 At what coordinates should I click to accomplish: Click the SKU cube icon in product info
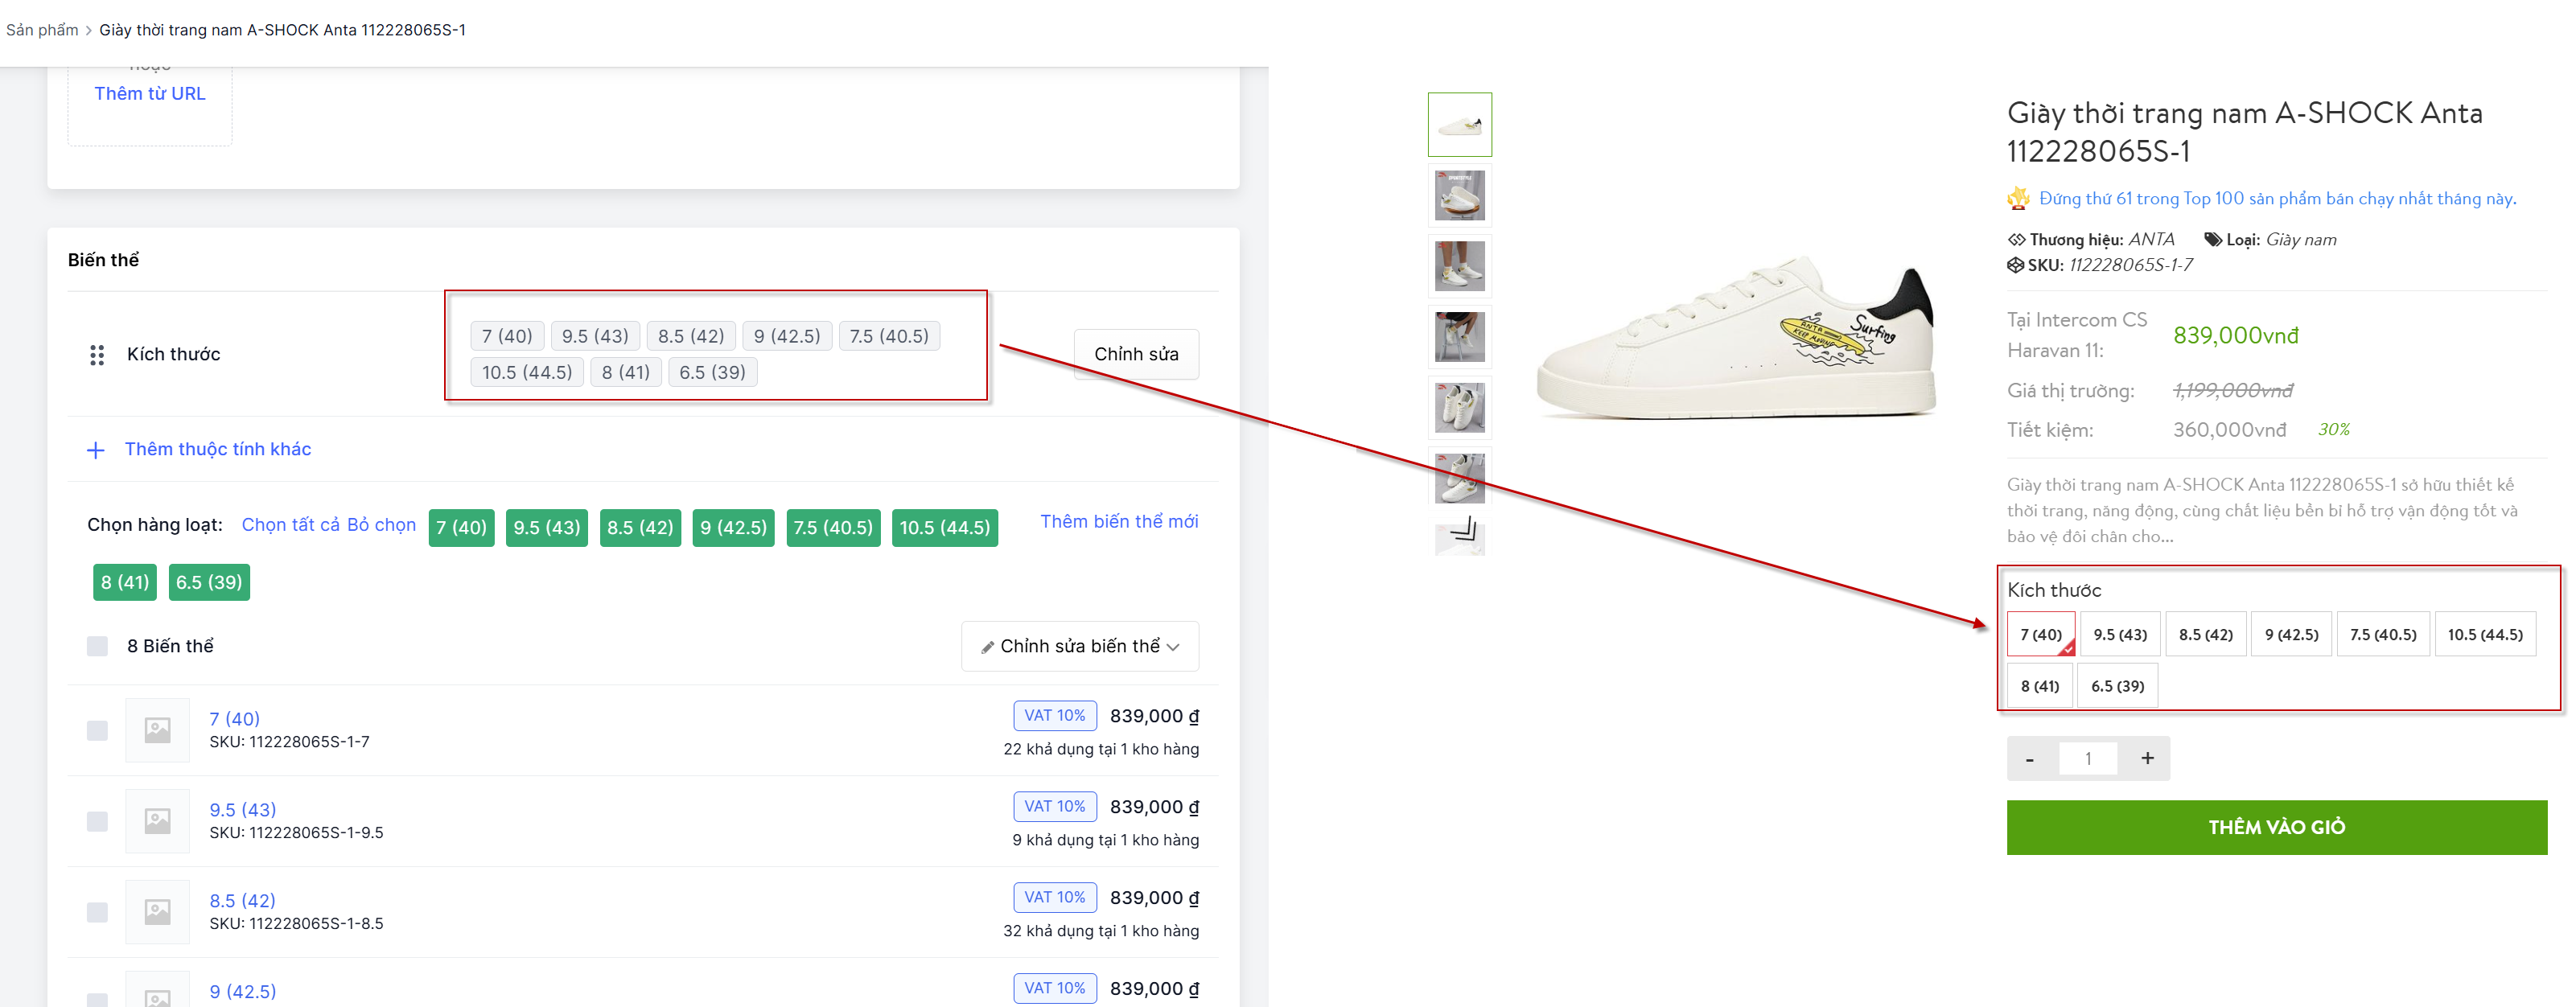click(x=2015, y=265)
